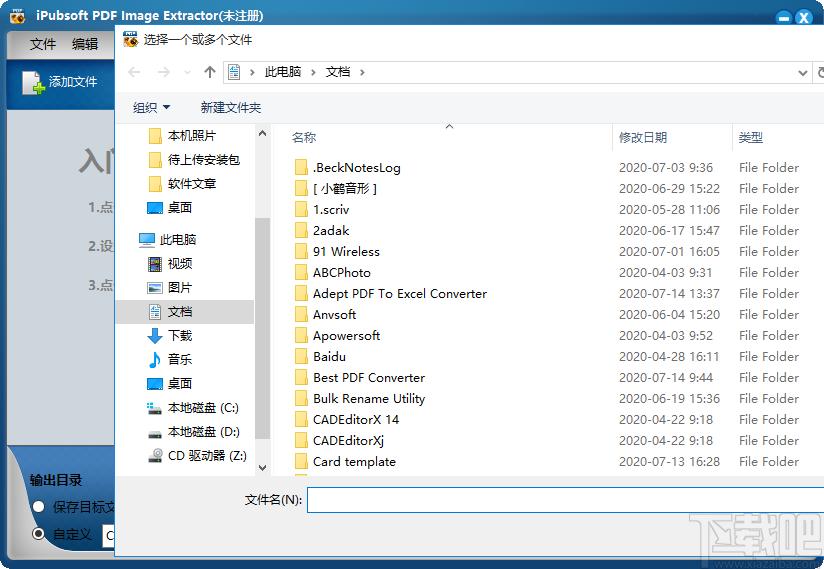The width and height of the screenshot is (824, 569).
Task: Open the 编辑 menu in iPubsoft window
Action: (85, 44)
